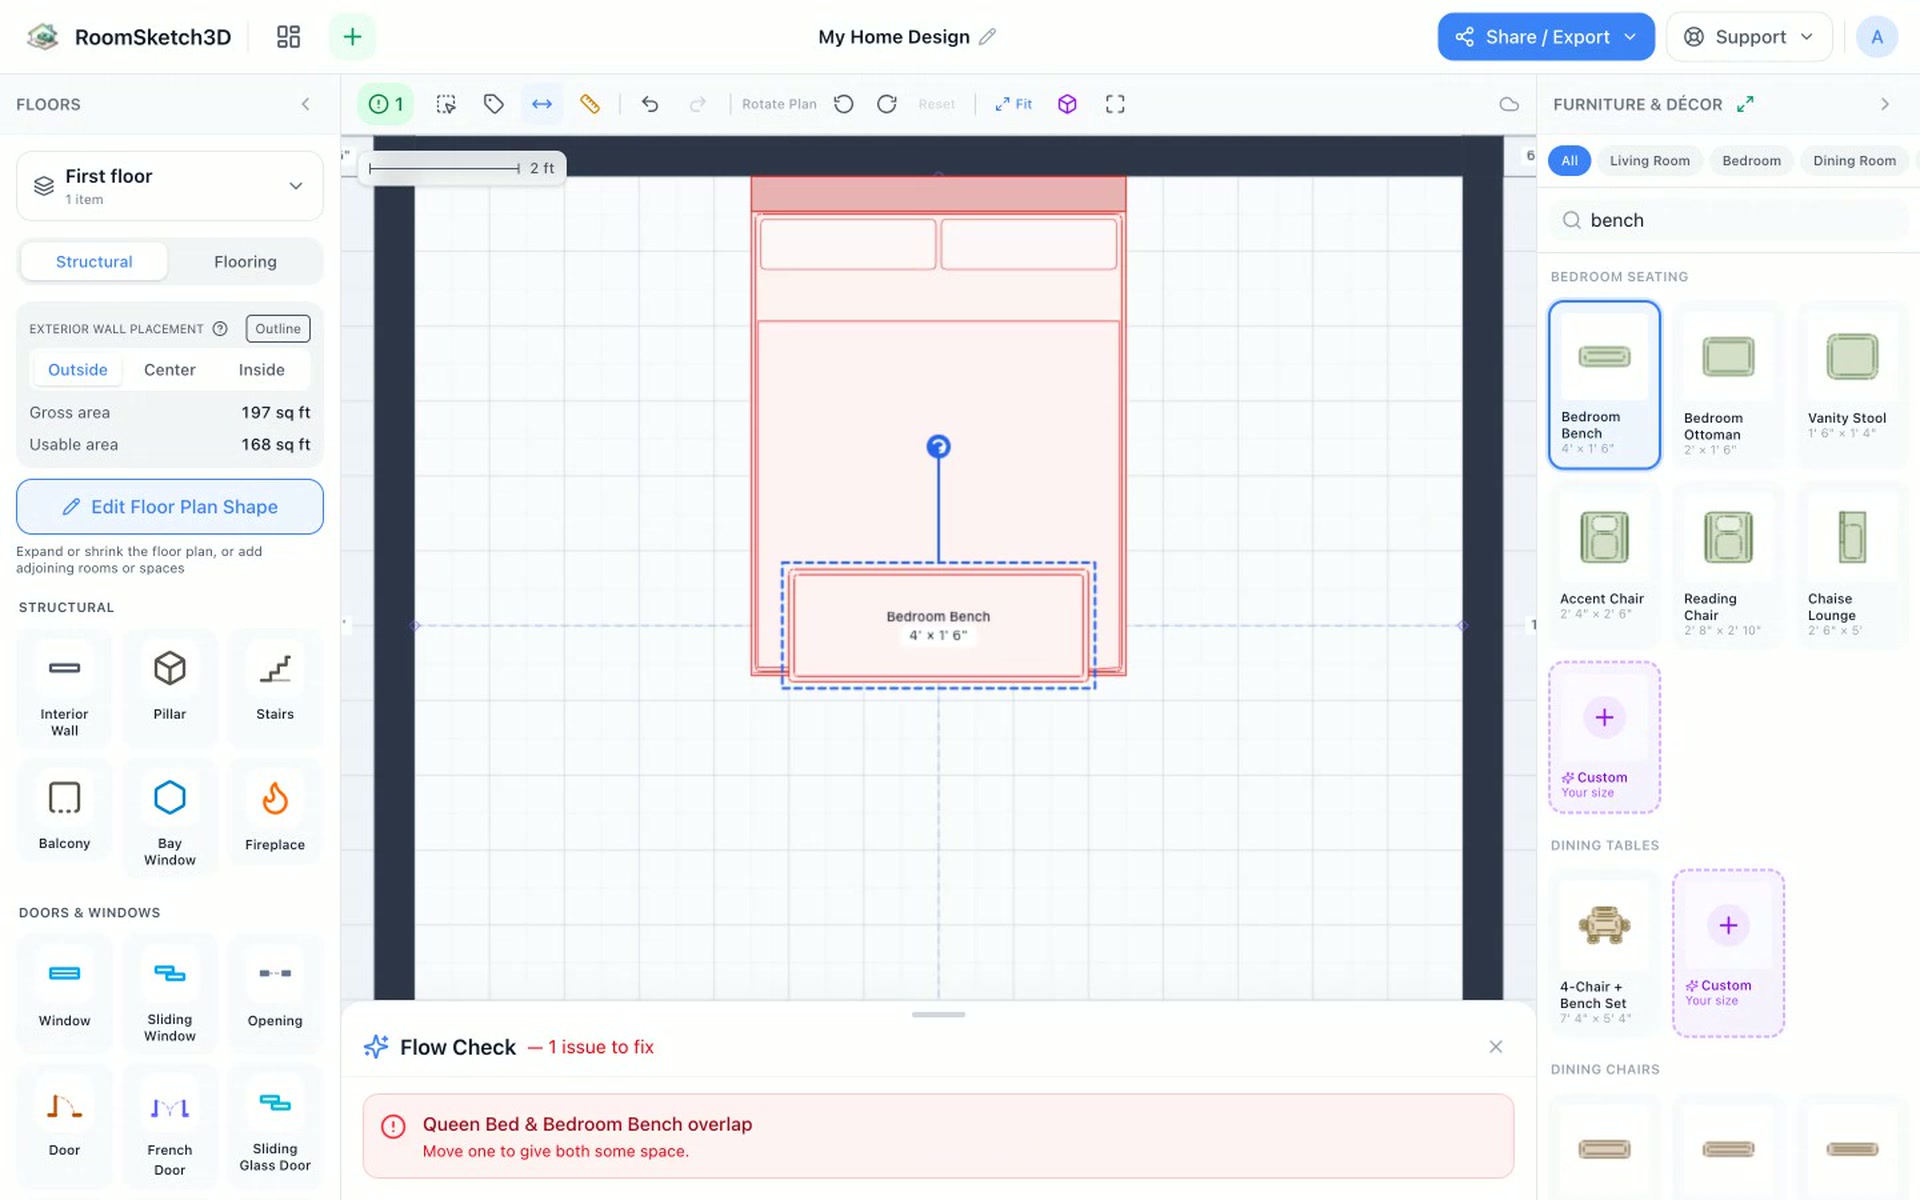Add a Window element
The width and height of the screenshot is (1920, 1200).
tap(64, 993)
